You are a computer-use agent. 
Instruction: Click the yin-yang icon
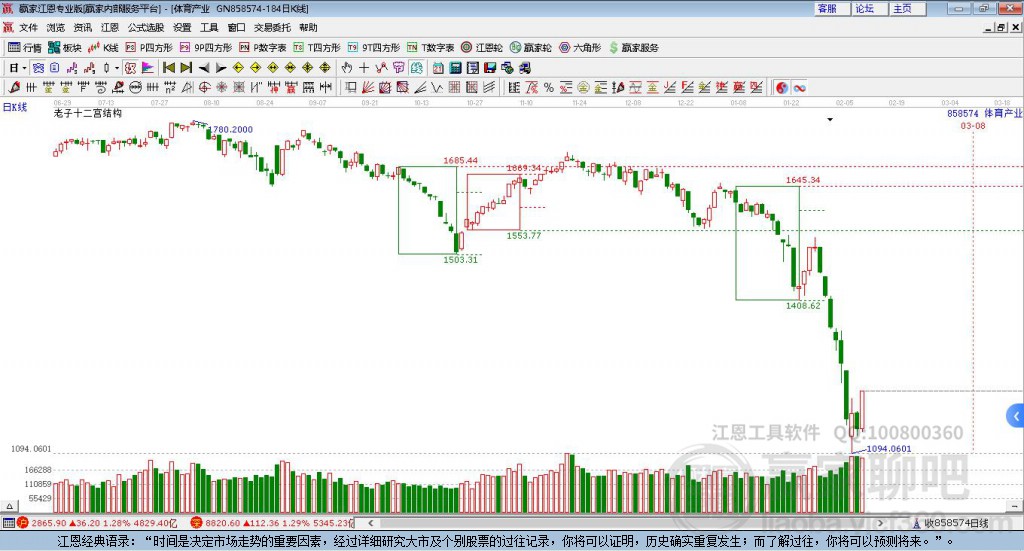(x=782, y=87)
